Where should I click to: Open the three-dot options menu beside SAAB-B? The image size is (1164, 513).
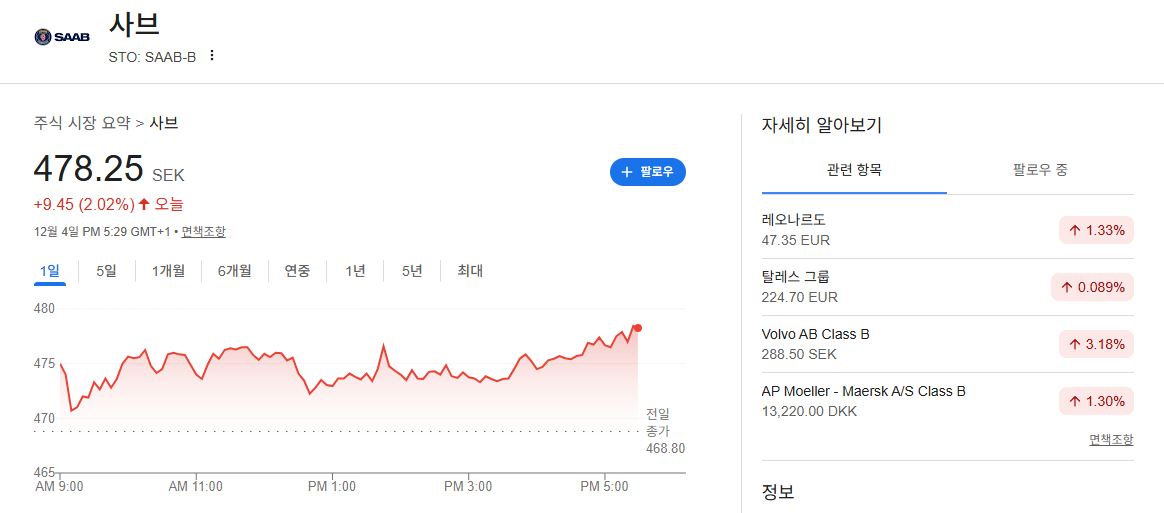(x=212, y=56)
